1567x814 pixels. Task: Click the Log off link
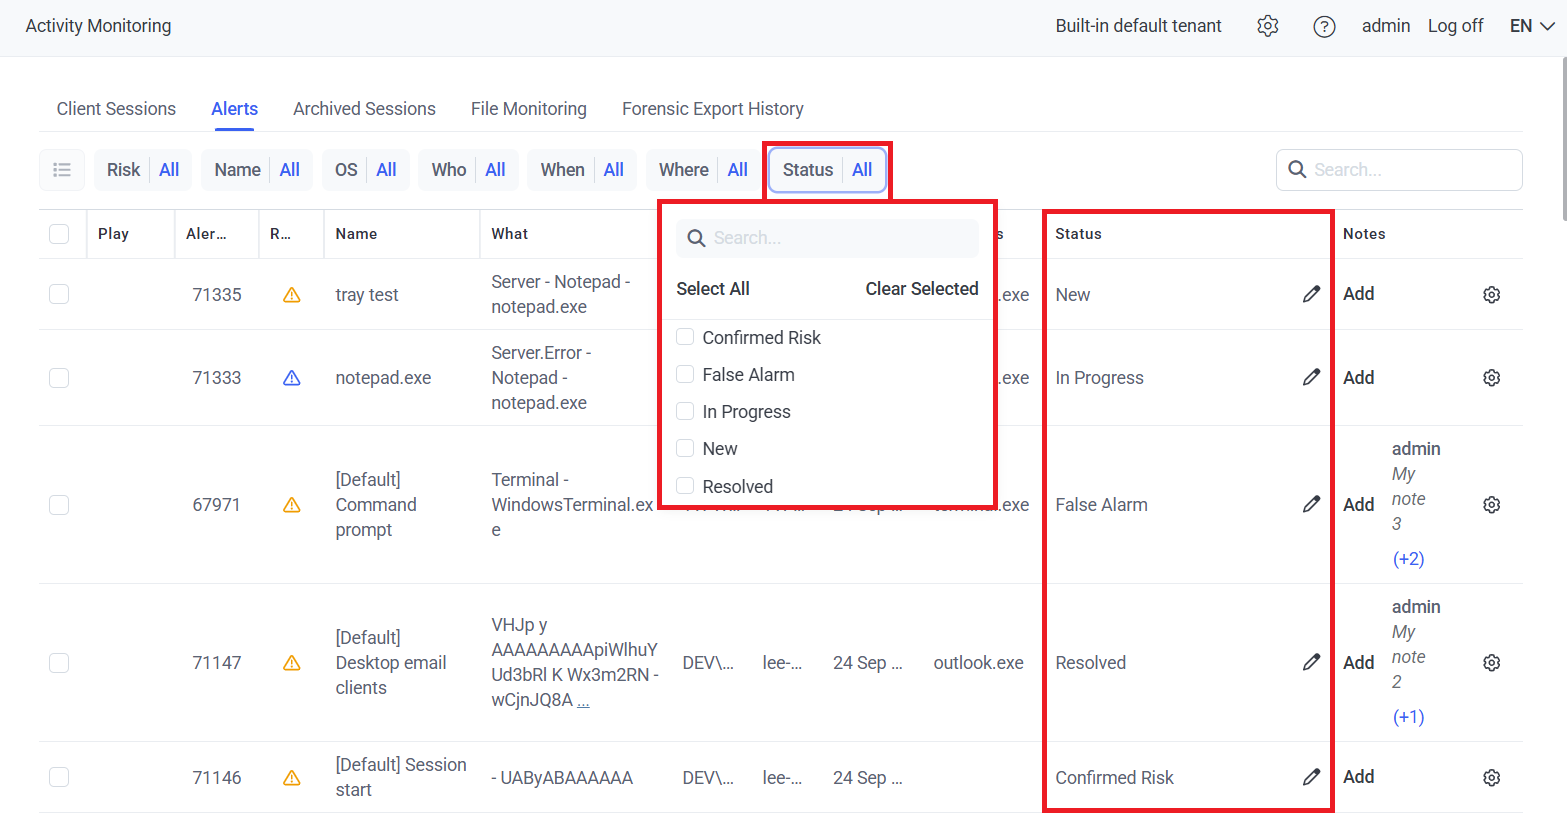1455,26
